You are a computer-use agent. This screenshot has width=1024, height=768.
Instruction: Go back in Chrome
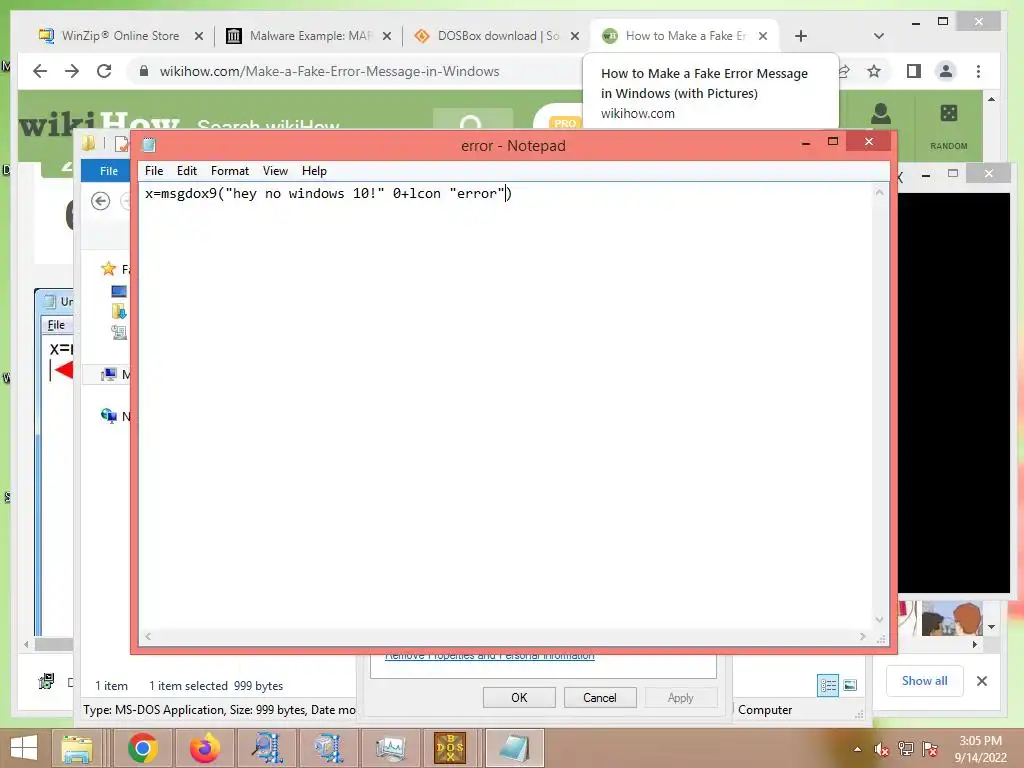pos(40,71)
